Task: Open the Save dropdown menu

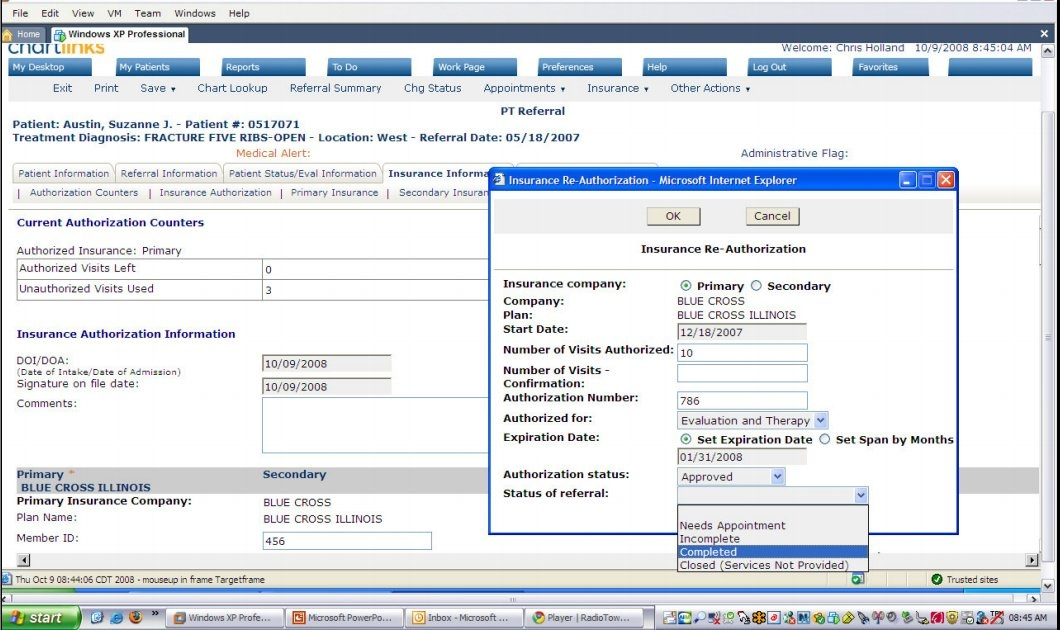Action: pos(158,89)
